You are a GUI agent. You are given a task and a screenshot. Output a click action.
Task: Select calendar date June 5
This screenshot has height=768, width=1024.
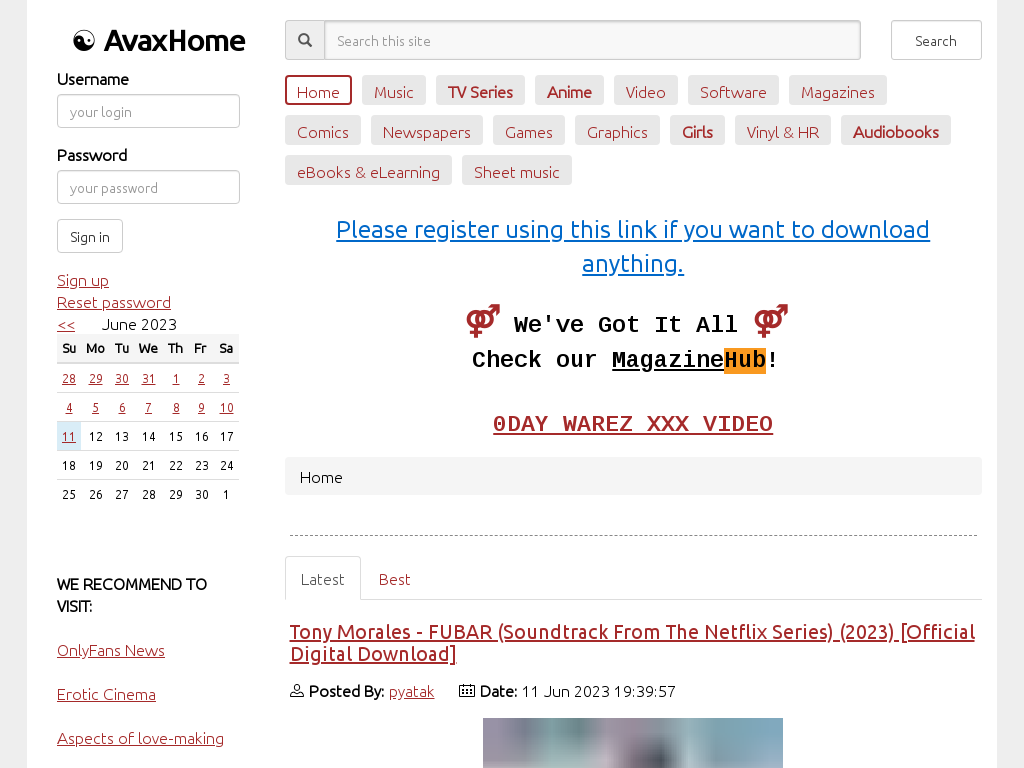[95, 408]
